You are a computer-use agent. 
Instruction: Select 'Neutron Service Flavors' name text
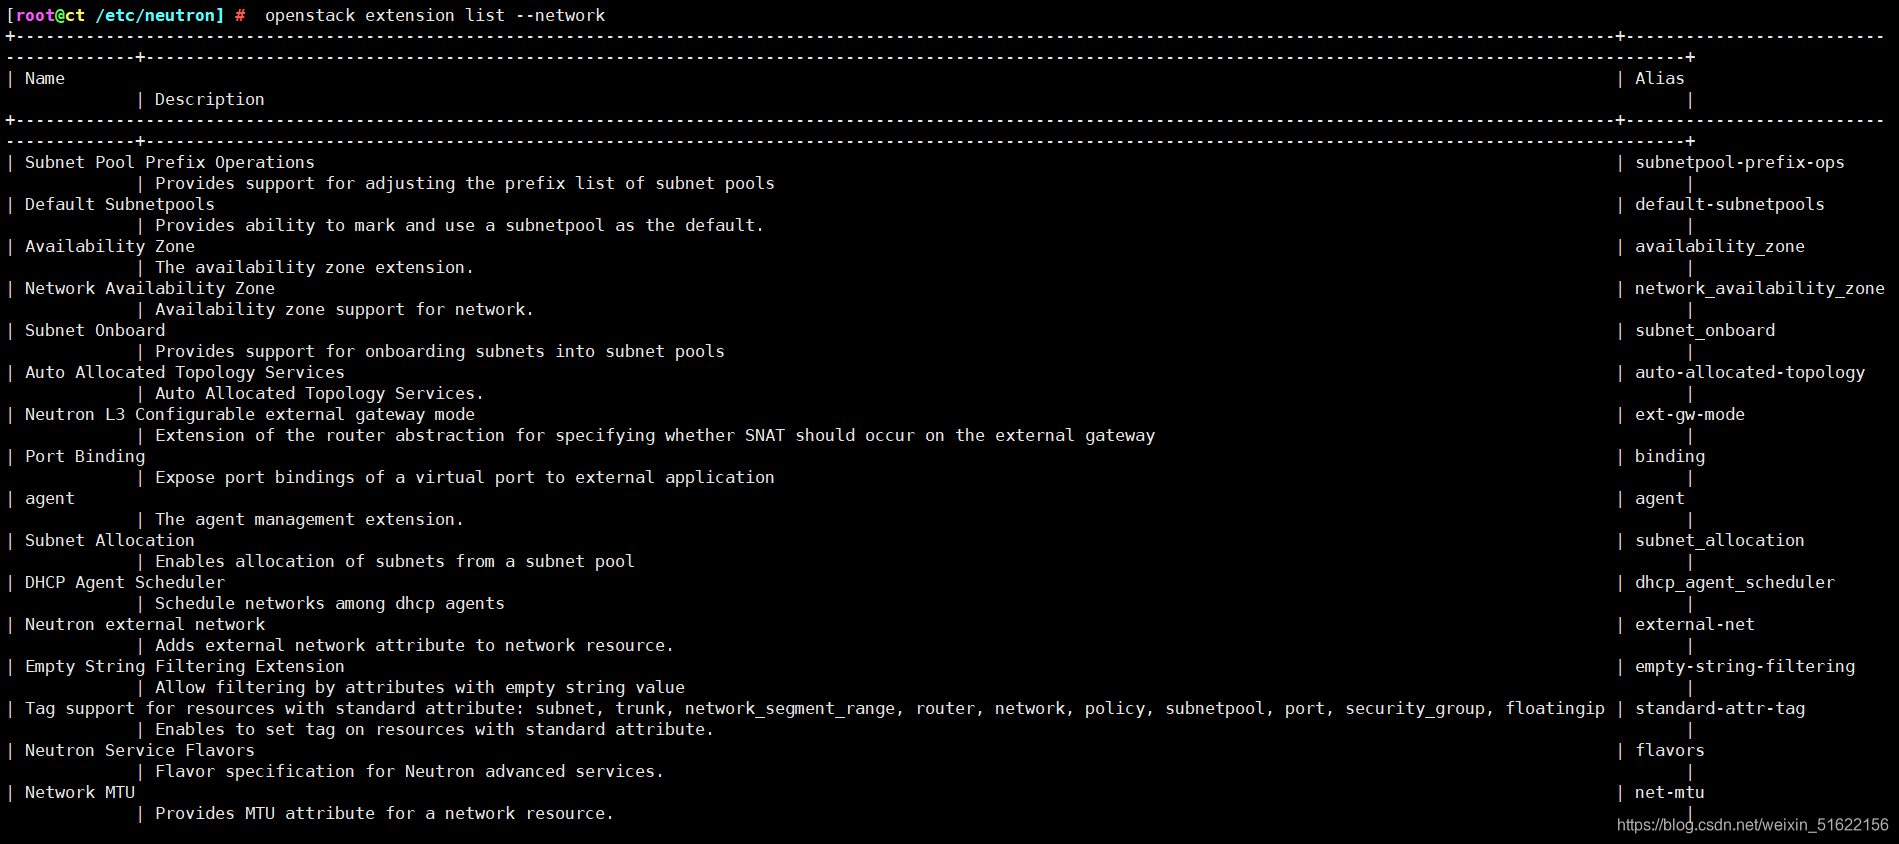coord(140,751)
